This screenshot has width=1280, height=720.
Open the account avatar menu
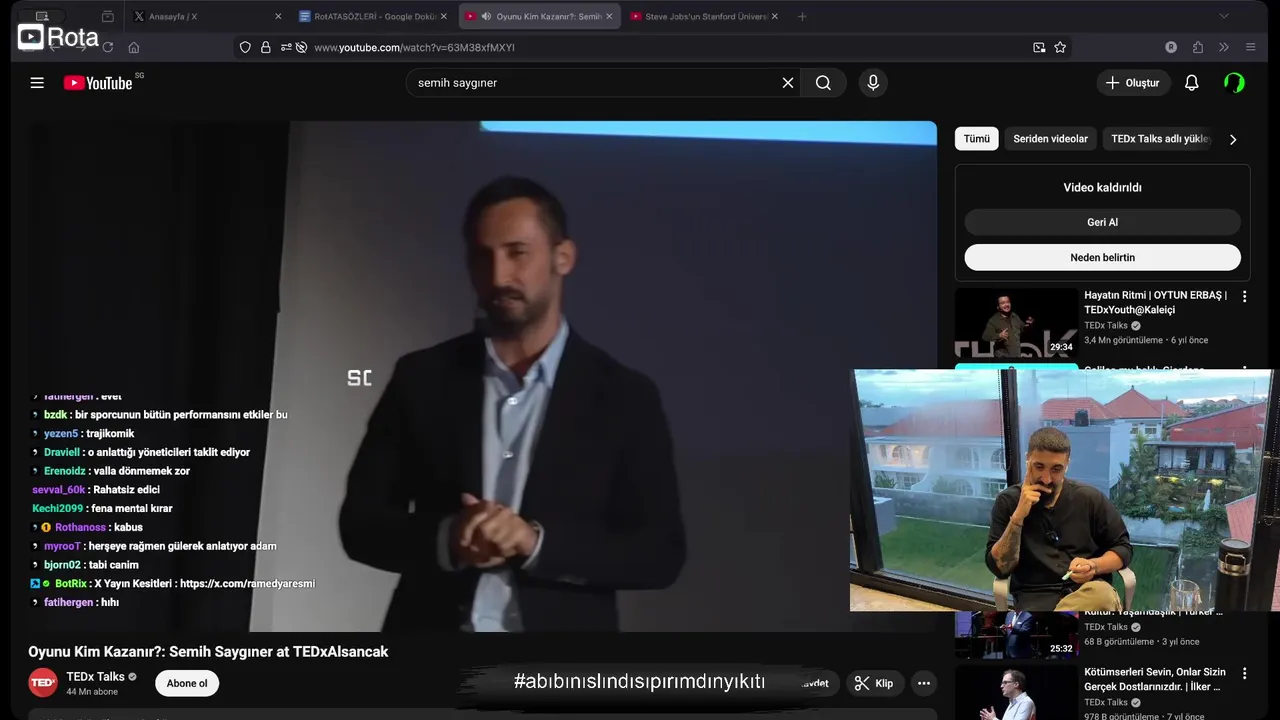click(x=1235, y=83)
